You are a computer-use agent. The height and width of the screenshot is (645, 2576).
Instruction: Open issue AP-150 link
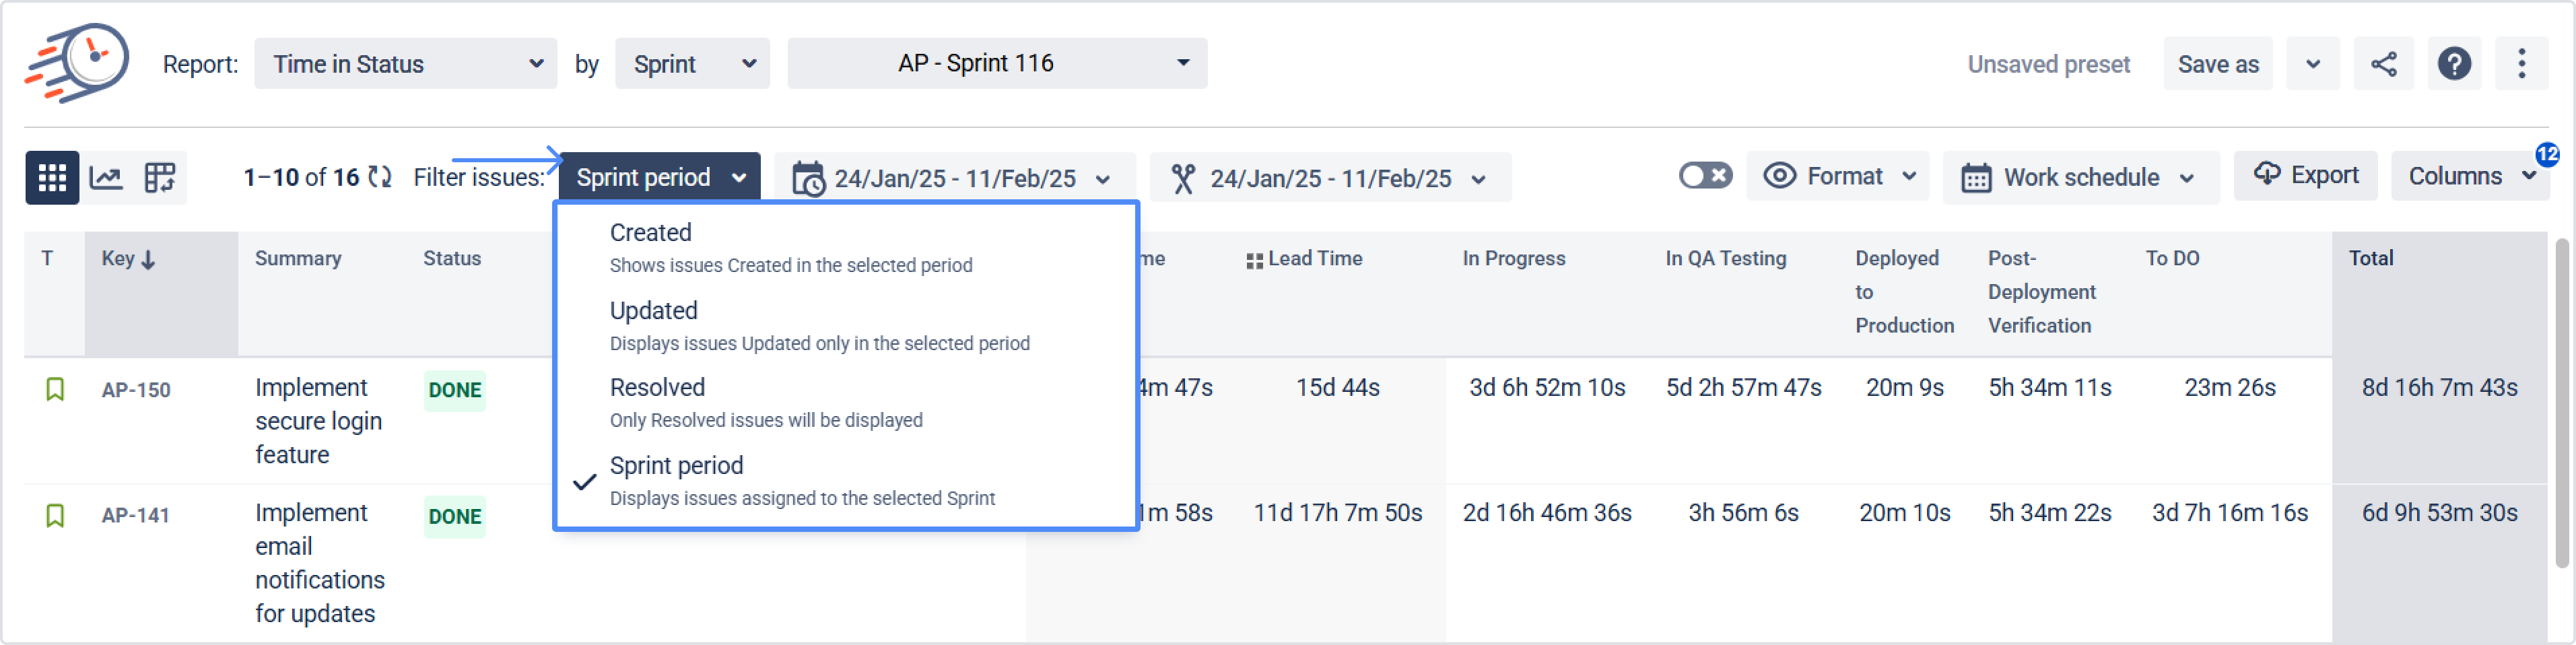tap(136, 390)
